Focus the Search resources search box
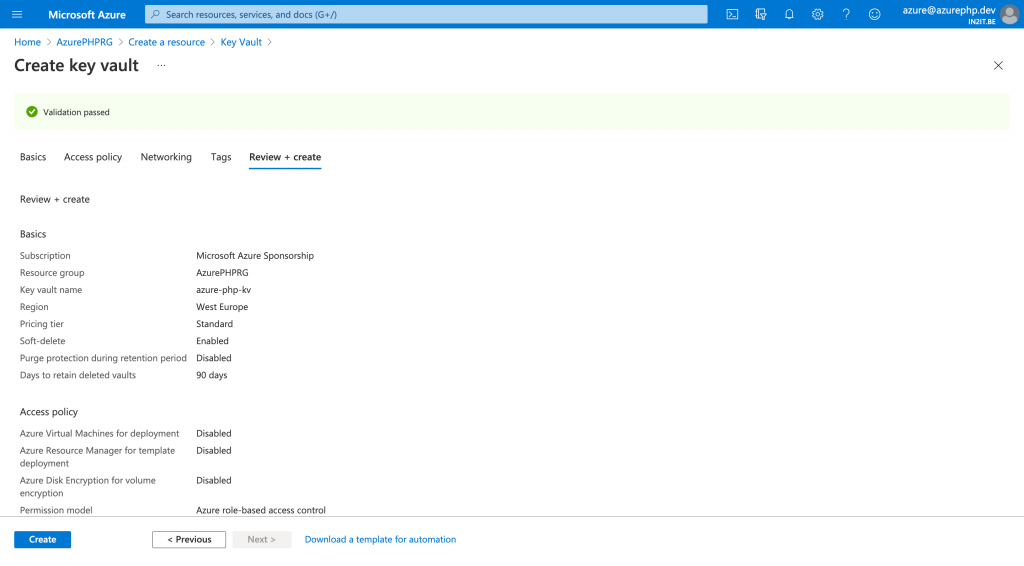The width and height of the screenshot is (1024, 566). coord(426,14)
